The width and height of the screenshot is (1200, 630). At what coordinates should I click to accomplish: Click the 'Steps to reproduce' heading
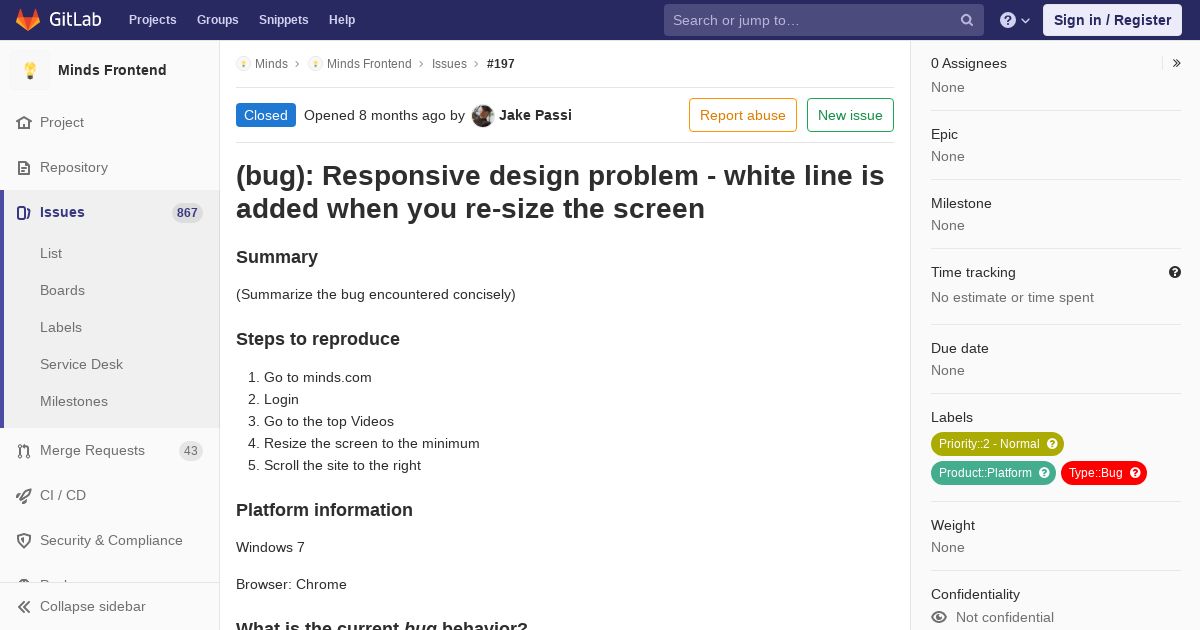318,339
